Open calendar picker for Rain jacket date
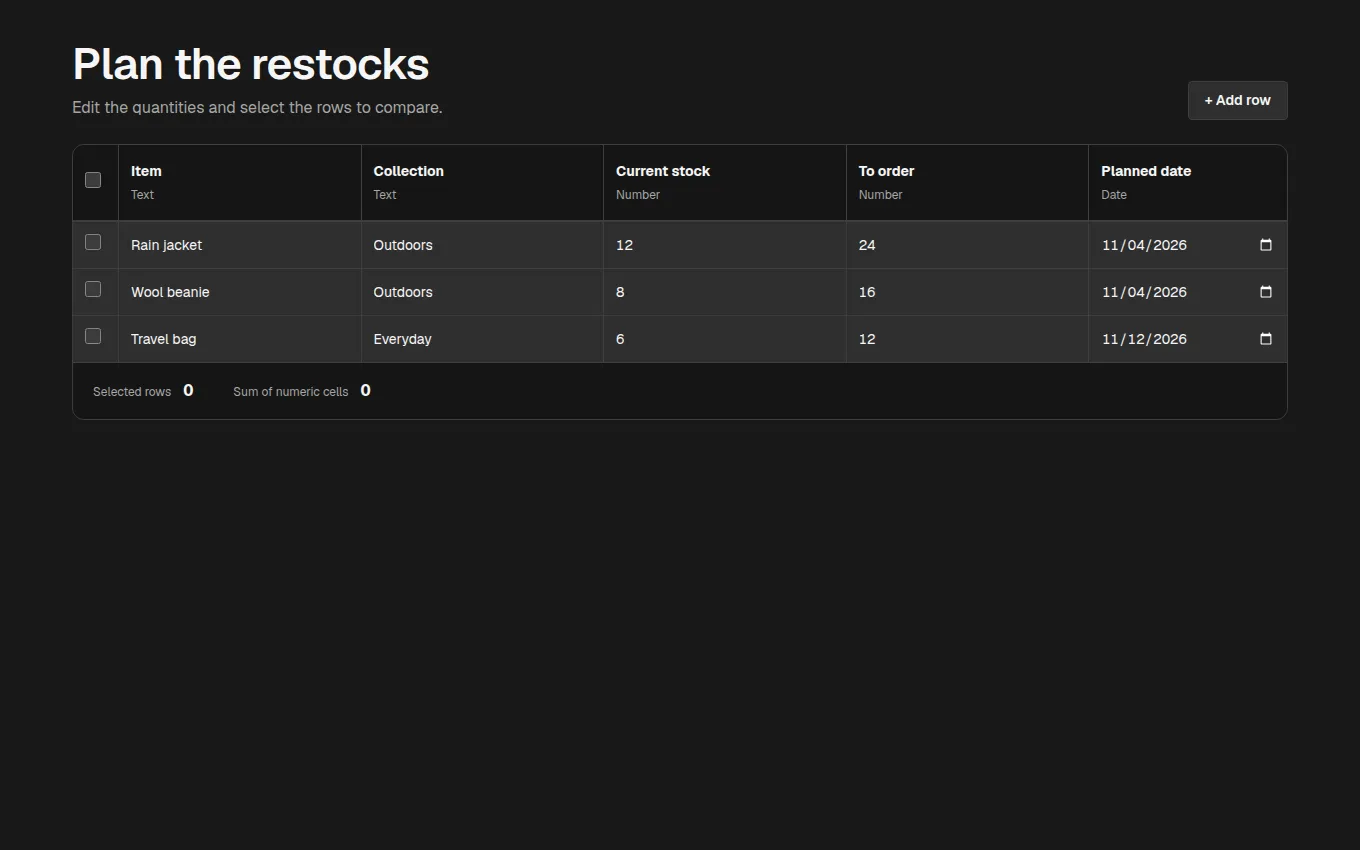The height and width of the screenshot is (850, 1360). 1265,245
